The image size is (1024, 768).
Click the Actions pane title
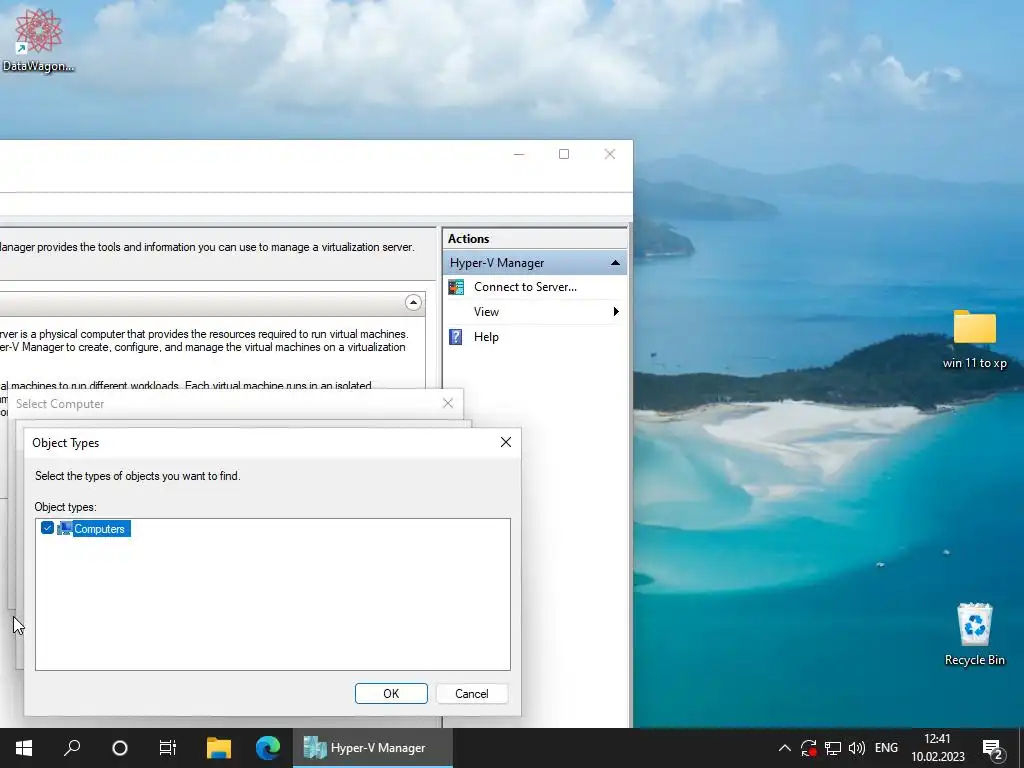pos(468,239)
